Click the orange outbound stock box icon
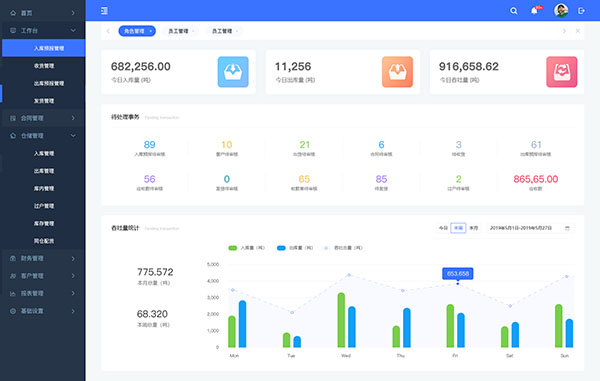 [x=397, y=72]
